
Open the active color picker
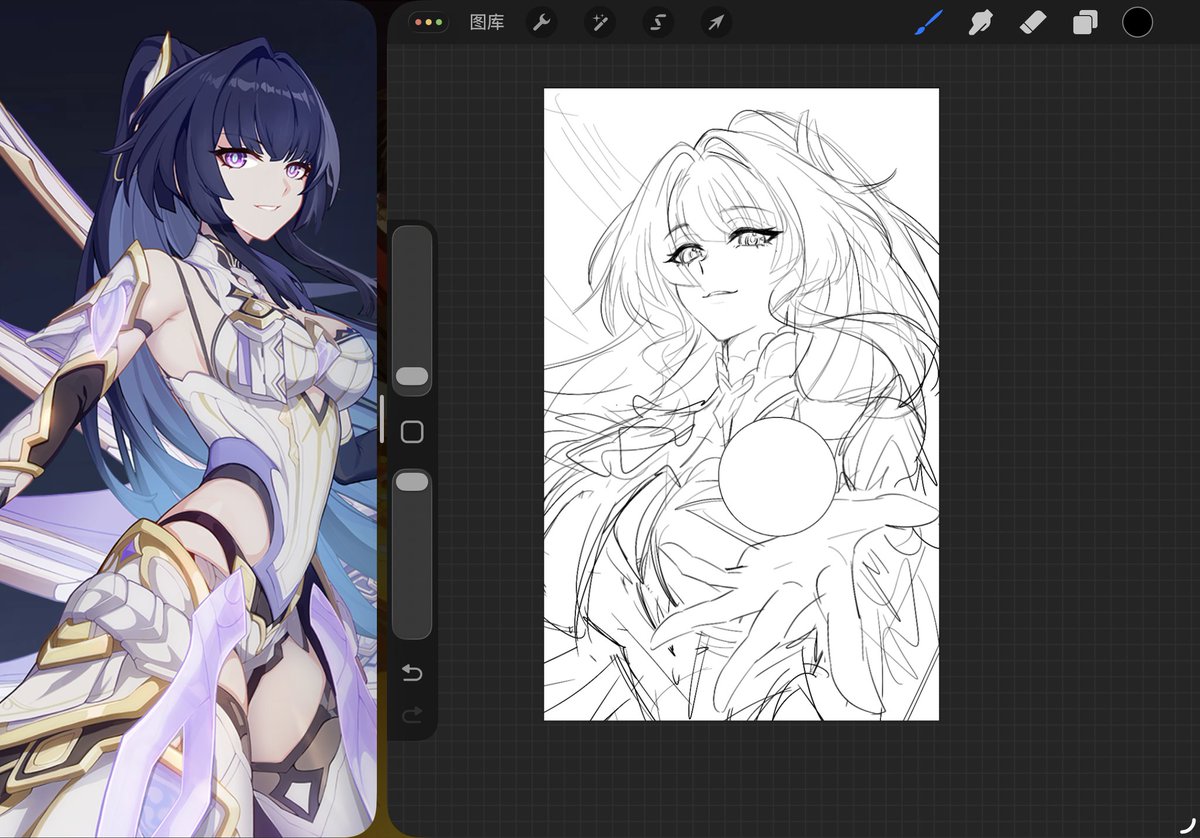(1137, 22)
